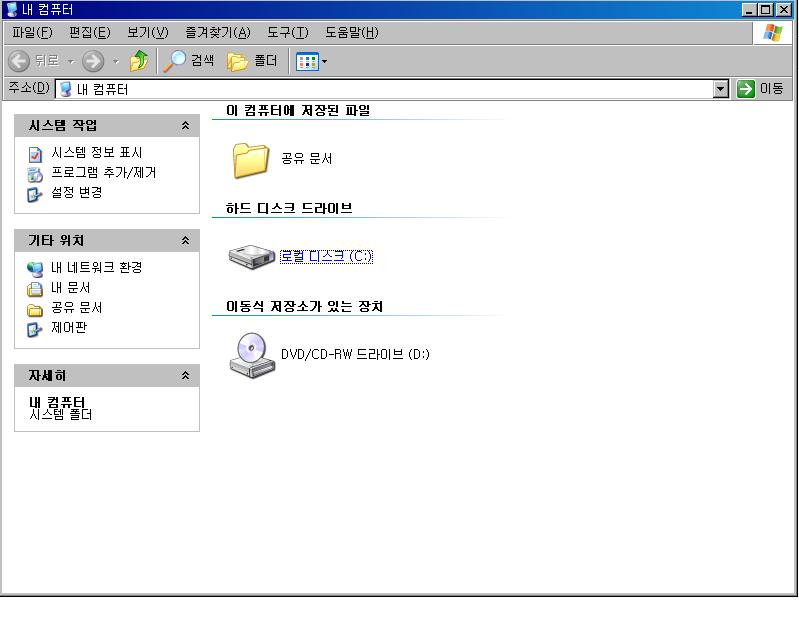799x623 pixels.
Task: Click the 검색 toolbar label
Action: coord(202,61)
